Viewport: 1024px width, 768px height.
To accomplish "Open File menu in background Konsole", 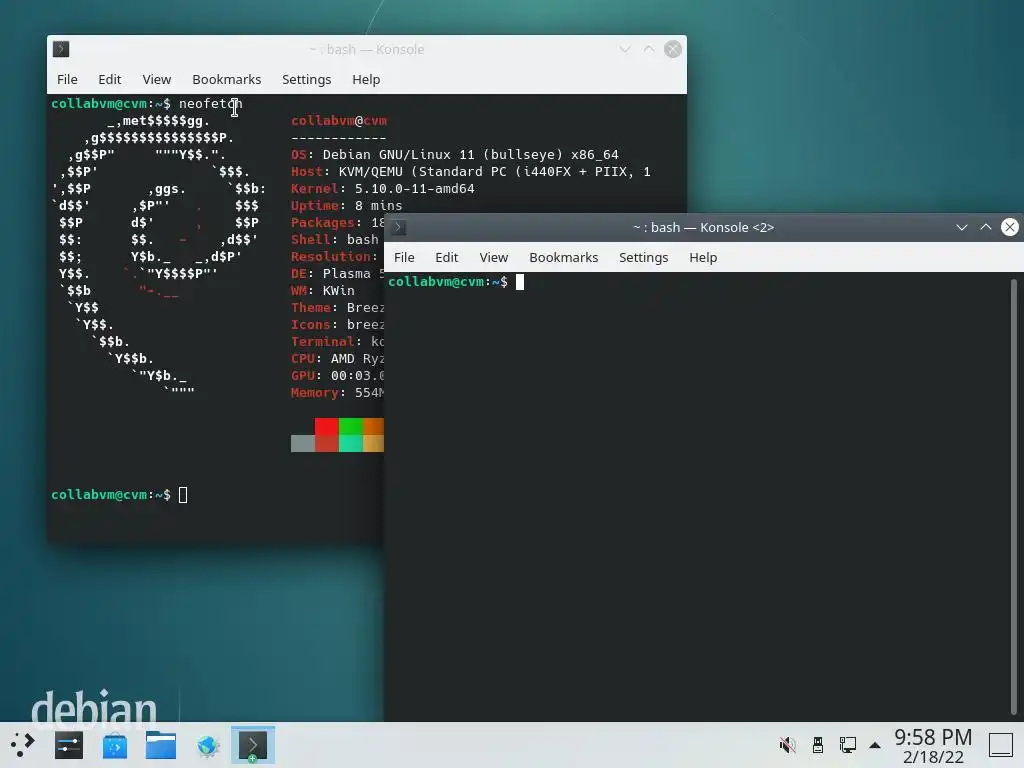I will tap(67, 79).
